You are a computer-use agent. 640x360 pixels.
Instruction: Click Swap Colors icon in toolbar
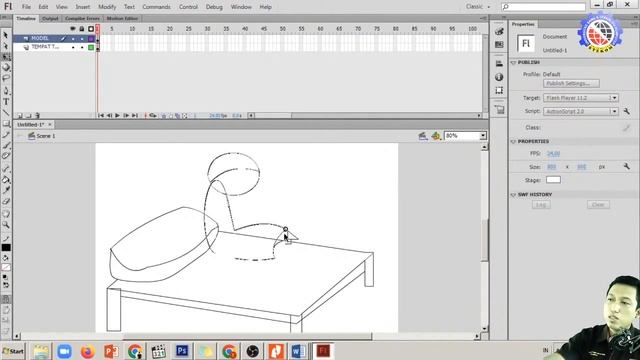(x=6, y=285)
